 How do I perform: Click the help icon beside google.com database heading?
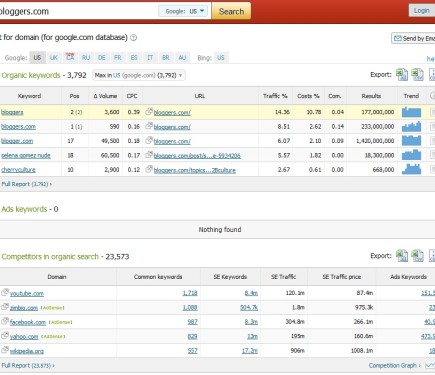[133, 38]
